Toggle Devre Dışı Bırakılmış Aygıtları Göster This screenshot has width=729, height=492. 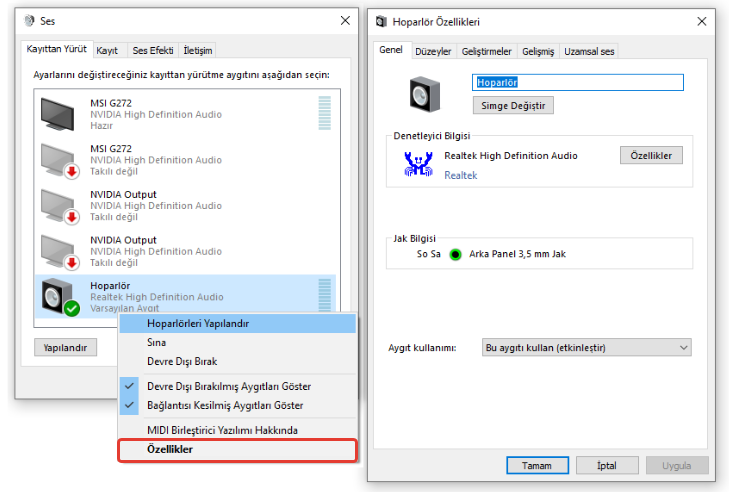228,386
